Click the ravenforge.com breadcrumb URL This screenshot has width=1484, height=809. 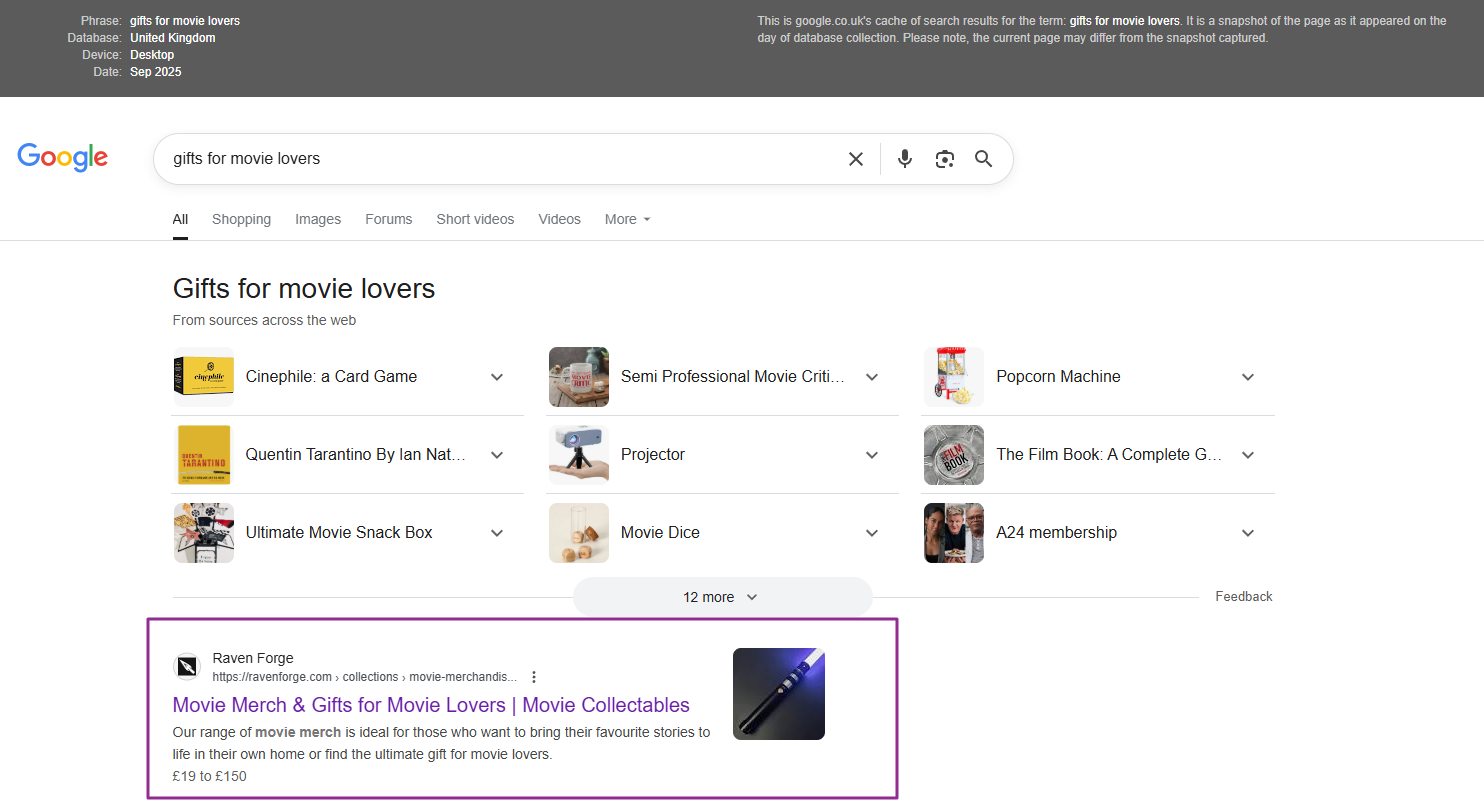pos(365,677)
